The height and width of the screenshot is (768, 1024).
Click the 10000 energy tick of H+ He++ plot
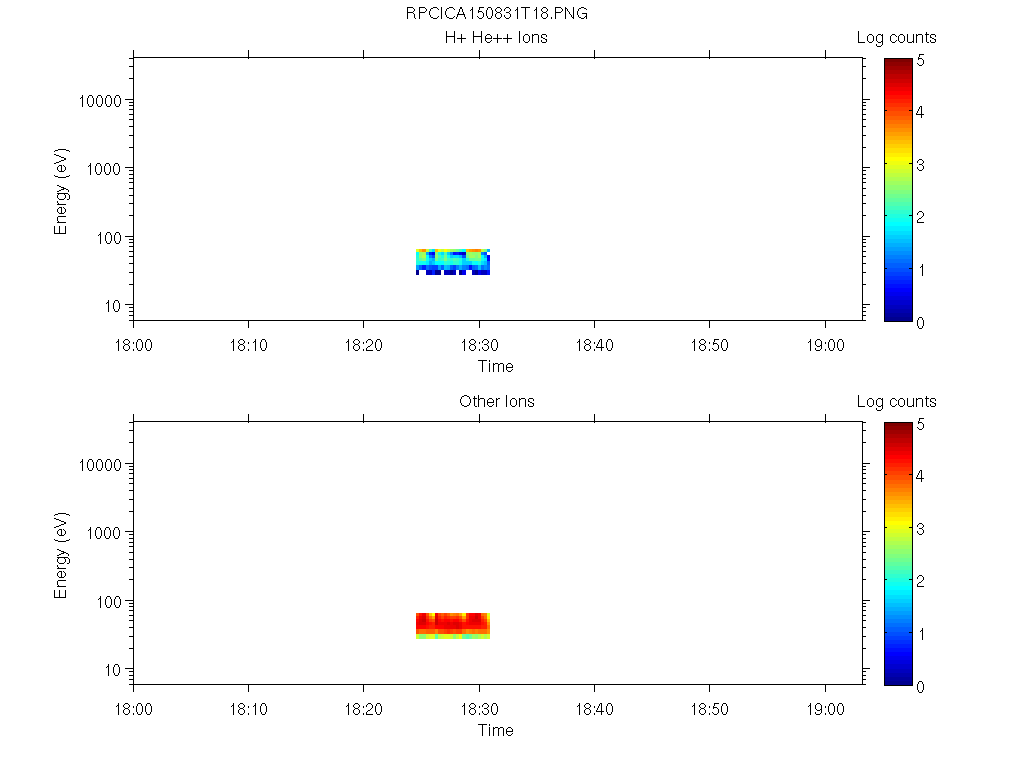click(x=100, y=101)
